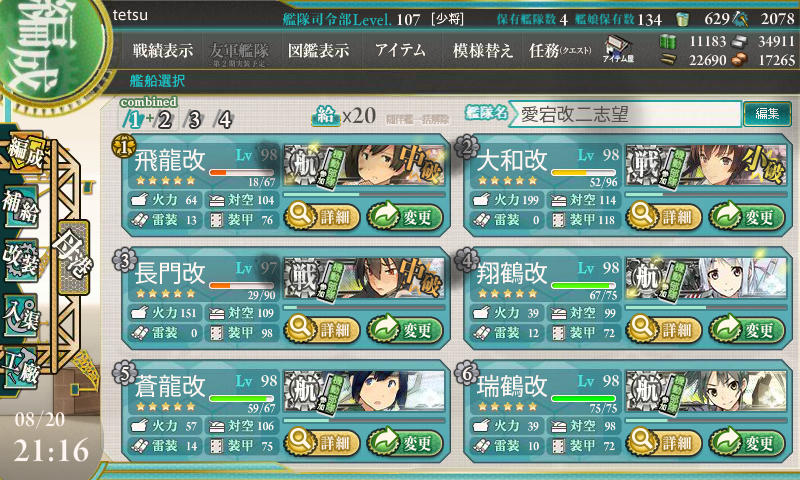Switch to fleet number 4 tab

click(x=224, y=120)
